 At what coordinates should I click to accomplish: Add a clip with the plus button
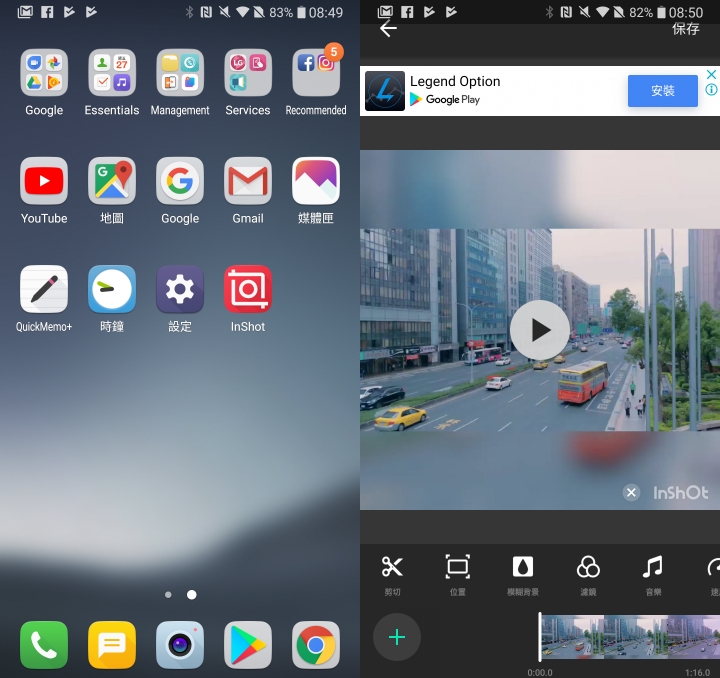point(397,637)
